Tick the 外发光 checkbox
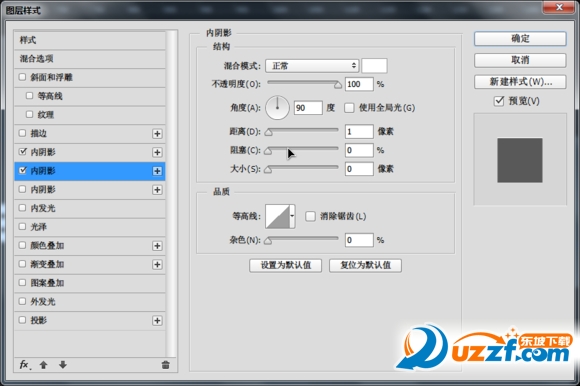This screenshot has width=580, height=386. click(23, 301)
